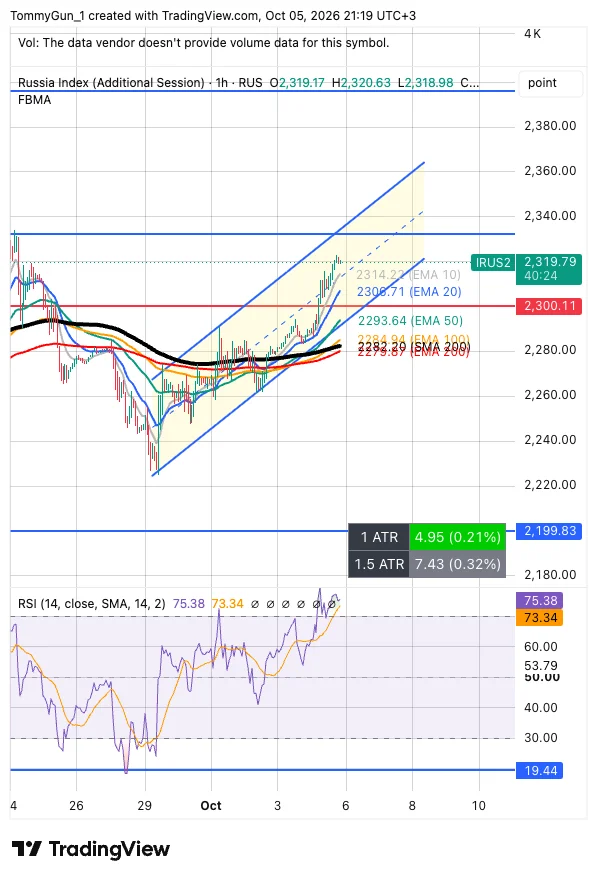Click the '1 ATR' table cell
The width and height of the screenshot is (597, 879).
(379, 537)
